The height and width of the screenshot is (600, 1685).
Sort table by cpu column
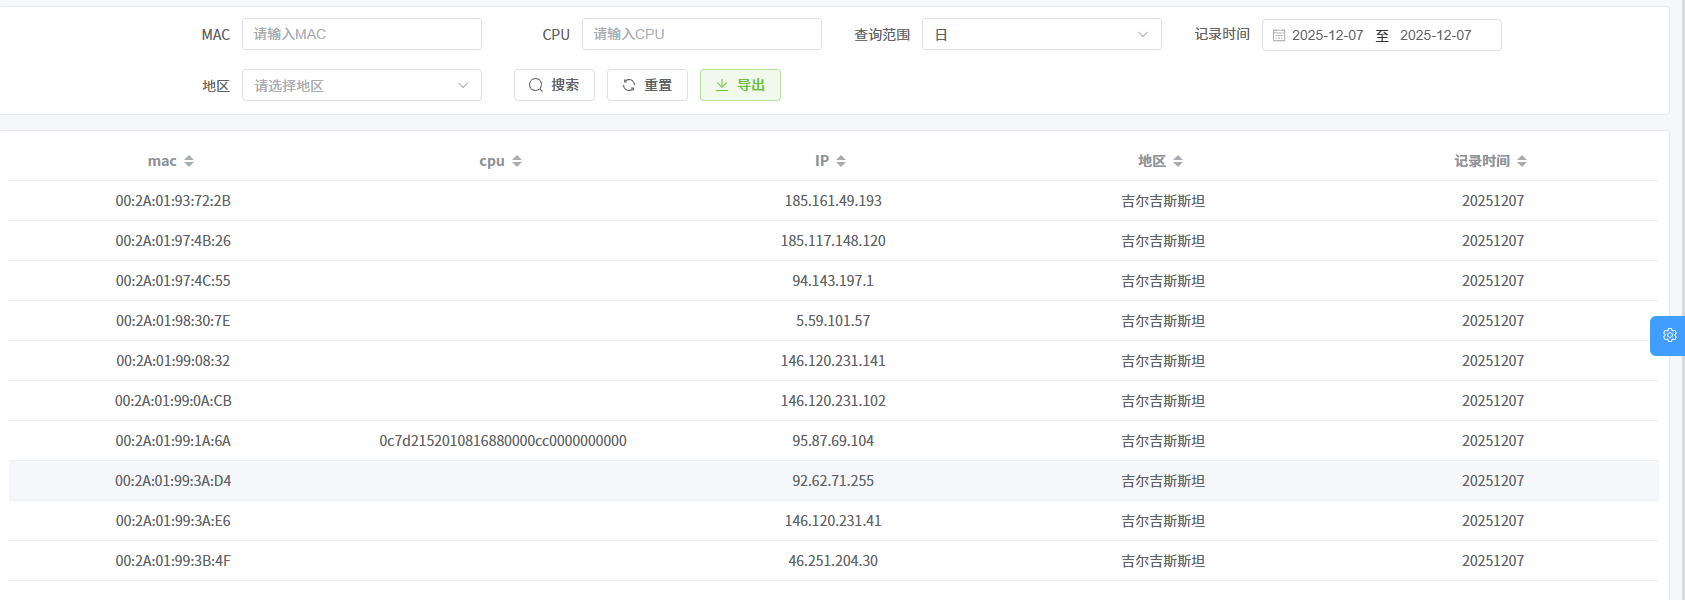tap(516, 161)
